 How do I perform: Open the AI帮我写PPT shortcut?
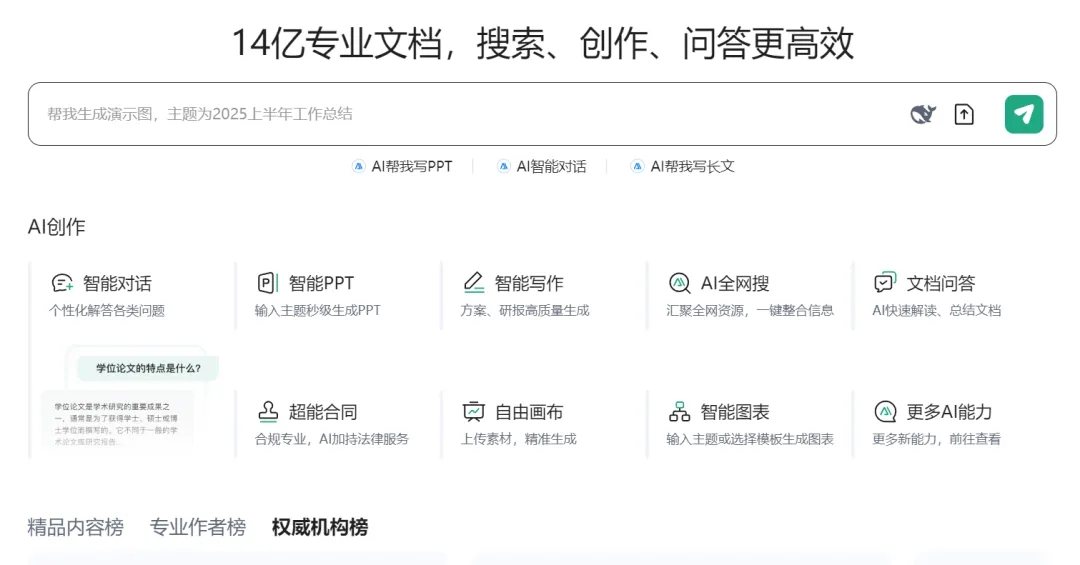[x=411, y=166]
